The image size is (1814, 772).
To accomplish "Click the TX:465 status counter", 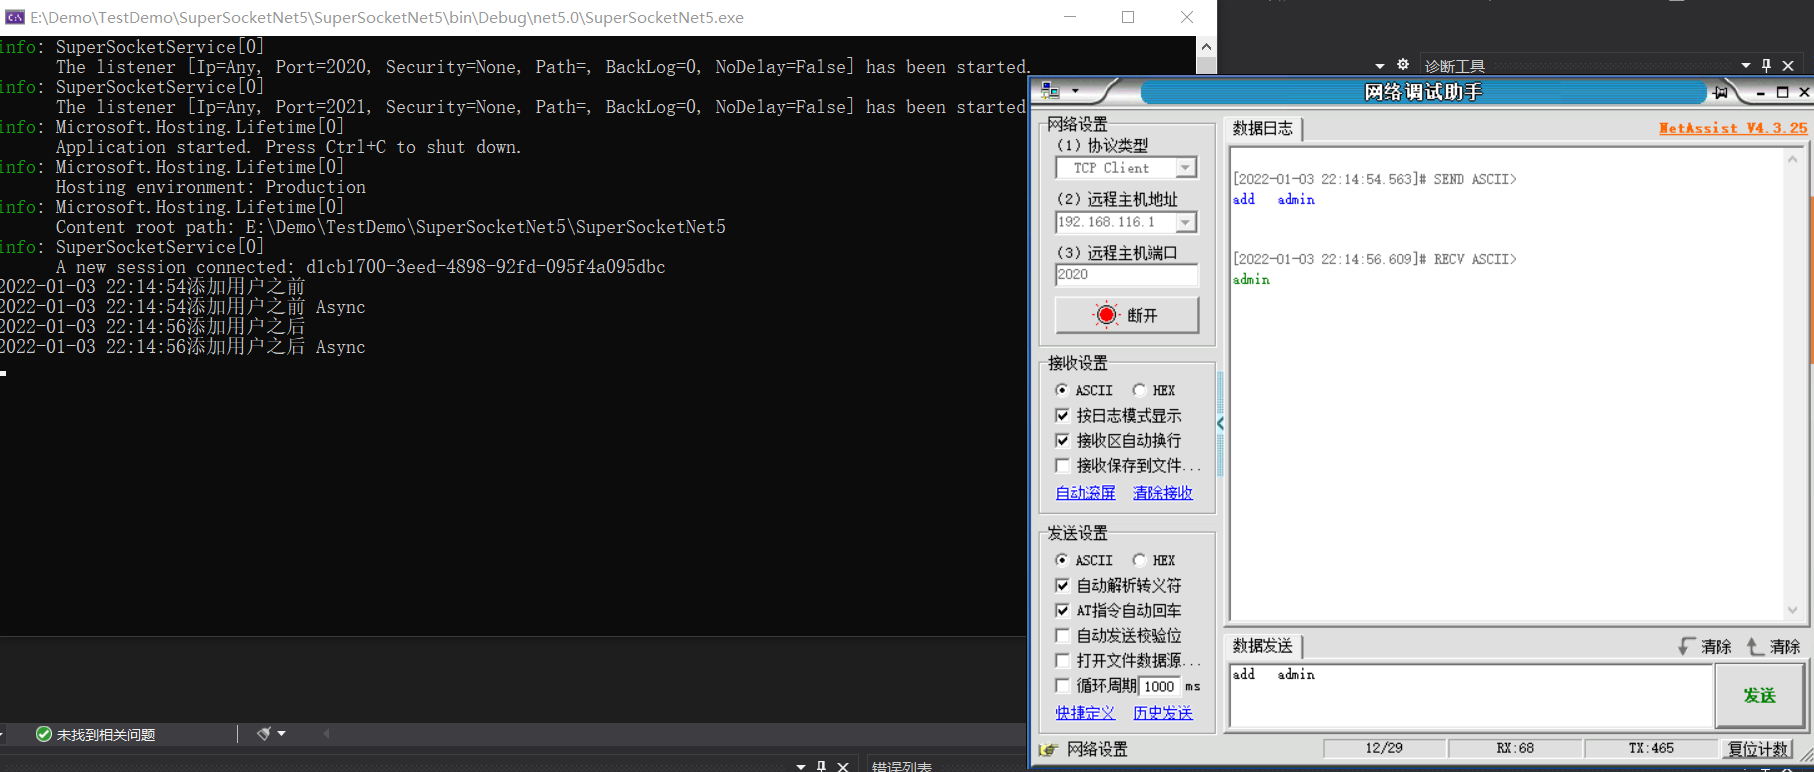I will click(1650, 748).
